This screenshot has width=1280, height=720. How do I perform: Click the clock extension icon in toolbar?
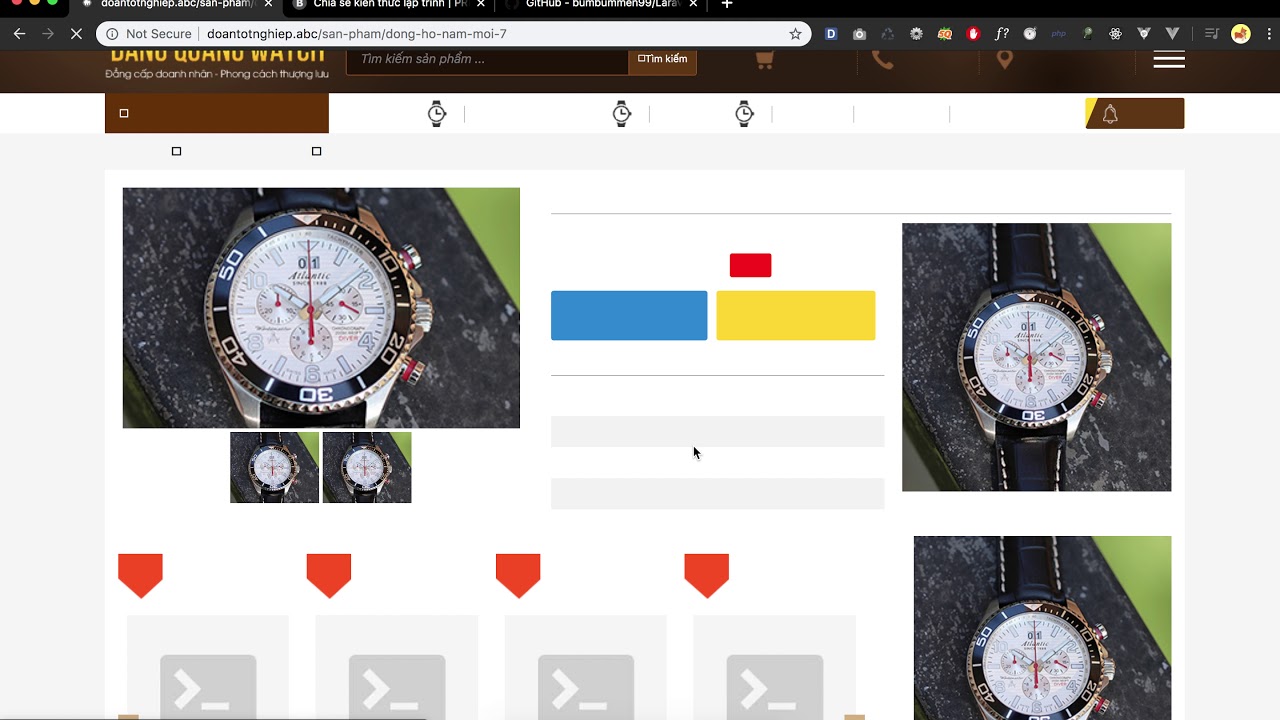[1030, 34]
